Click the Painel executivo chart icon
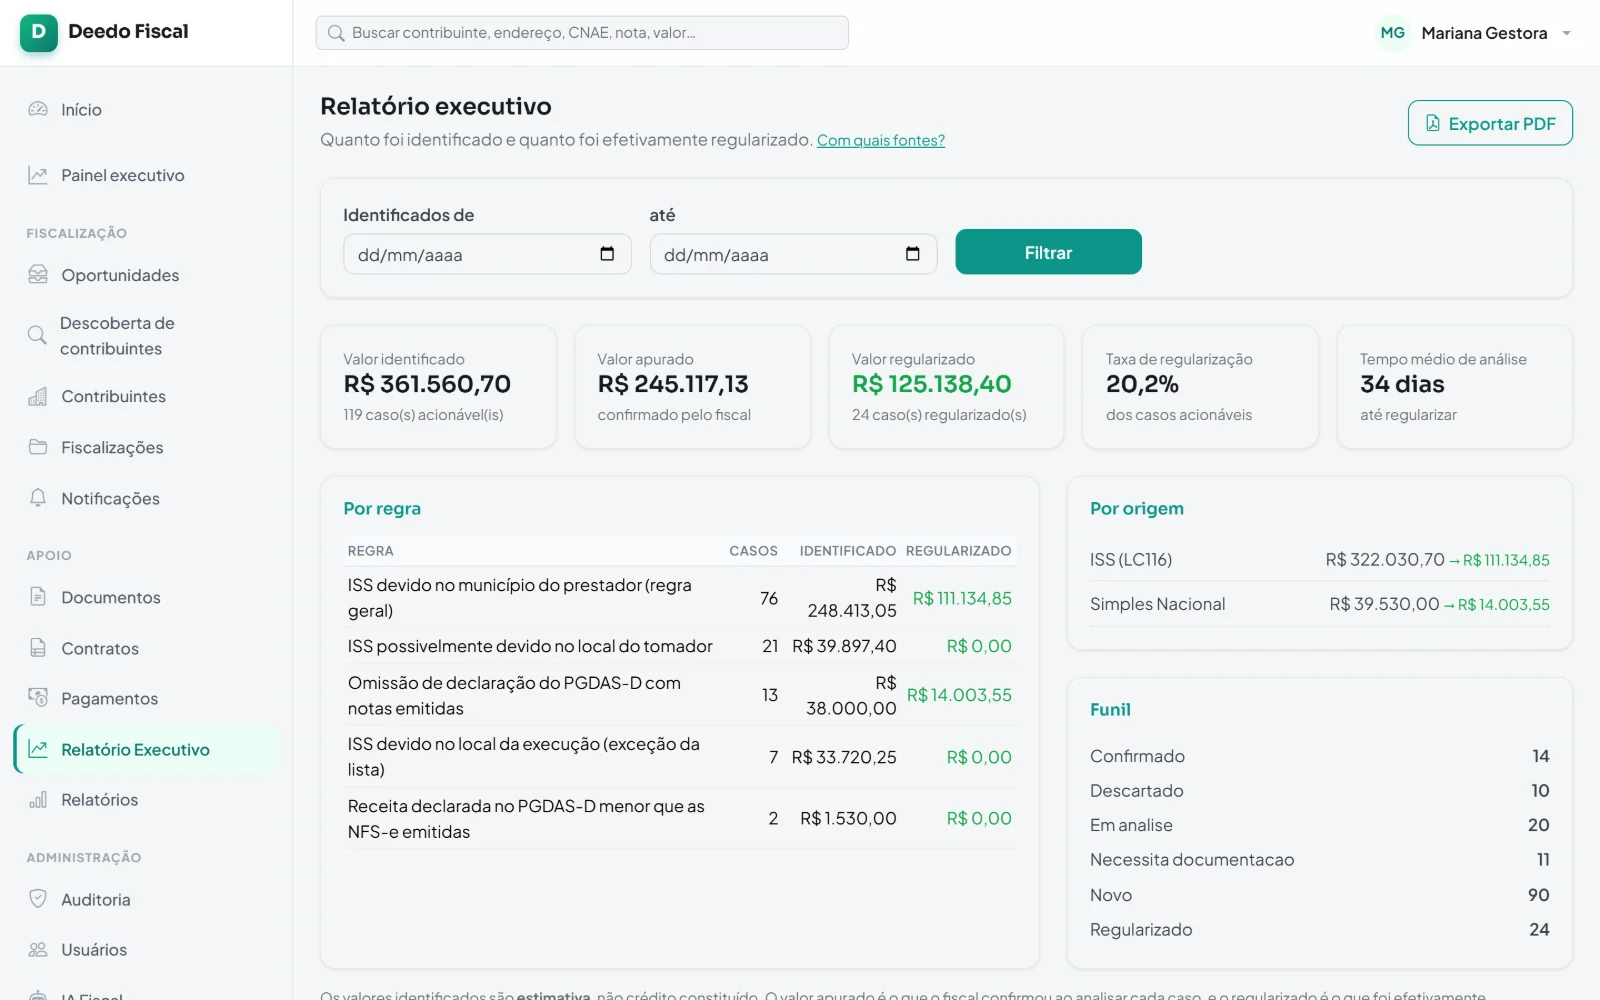 click(x=38, y=175)
